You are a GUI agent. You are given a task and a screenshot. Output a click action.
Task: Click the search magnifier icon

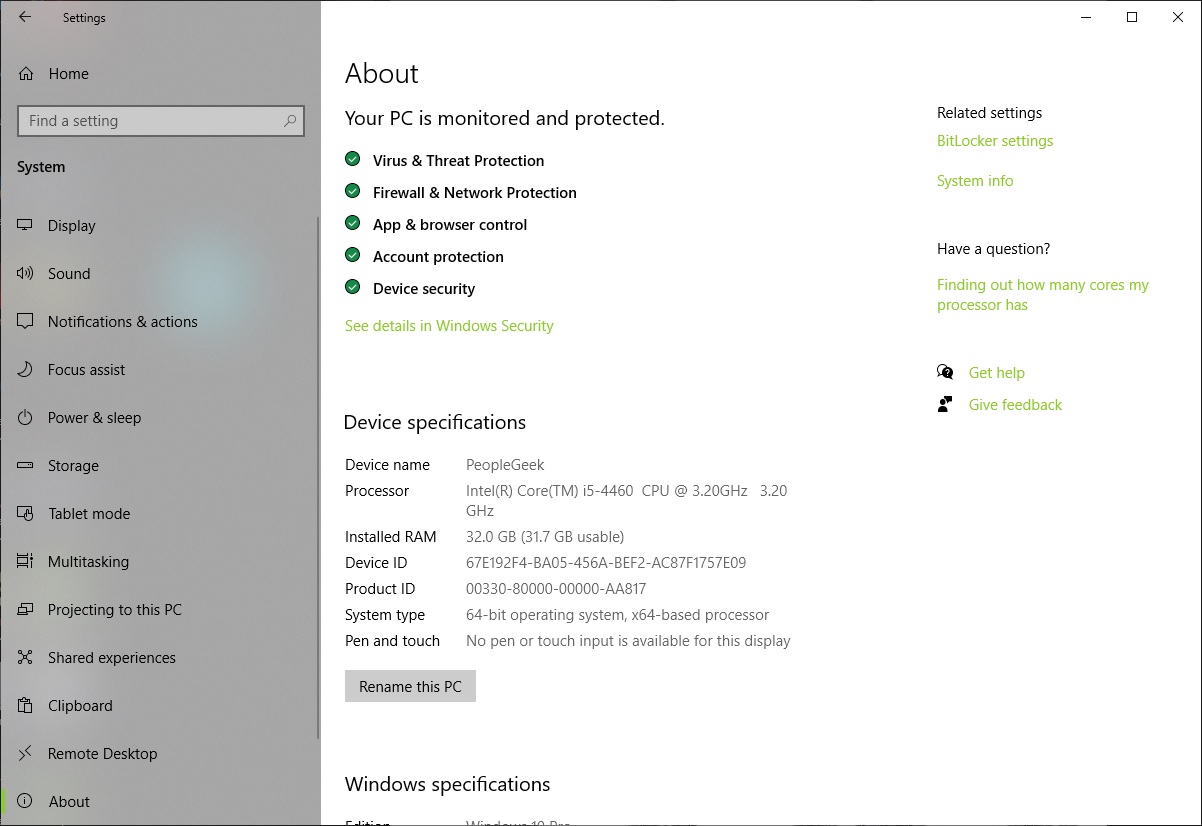click(x=290, y=121)
